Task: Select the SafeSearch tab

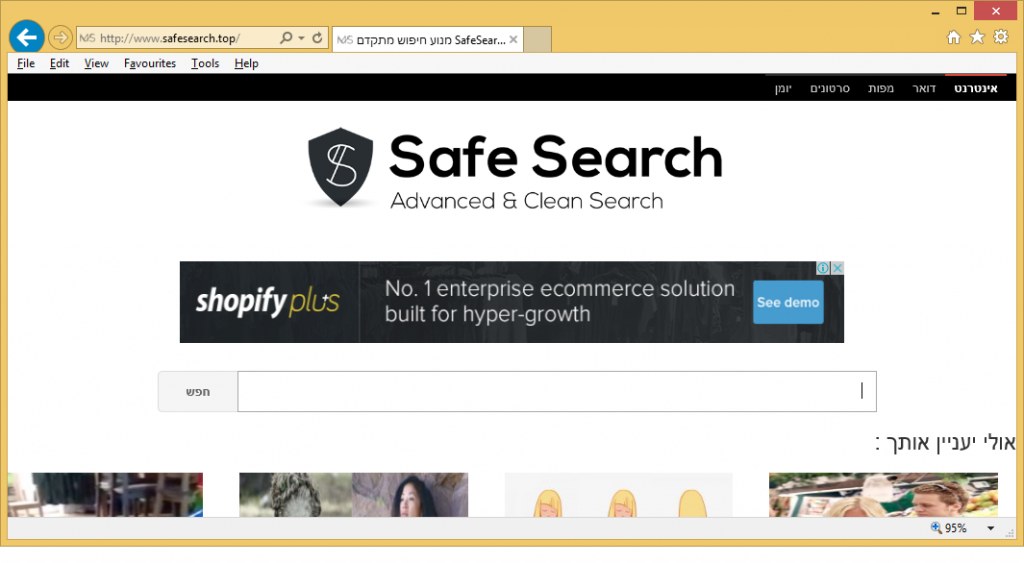Action: tap(428, 40)
